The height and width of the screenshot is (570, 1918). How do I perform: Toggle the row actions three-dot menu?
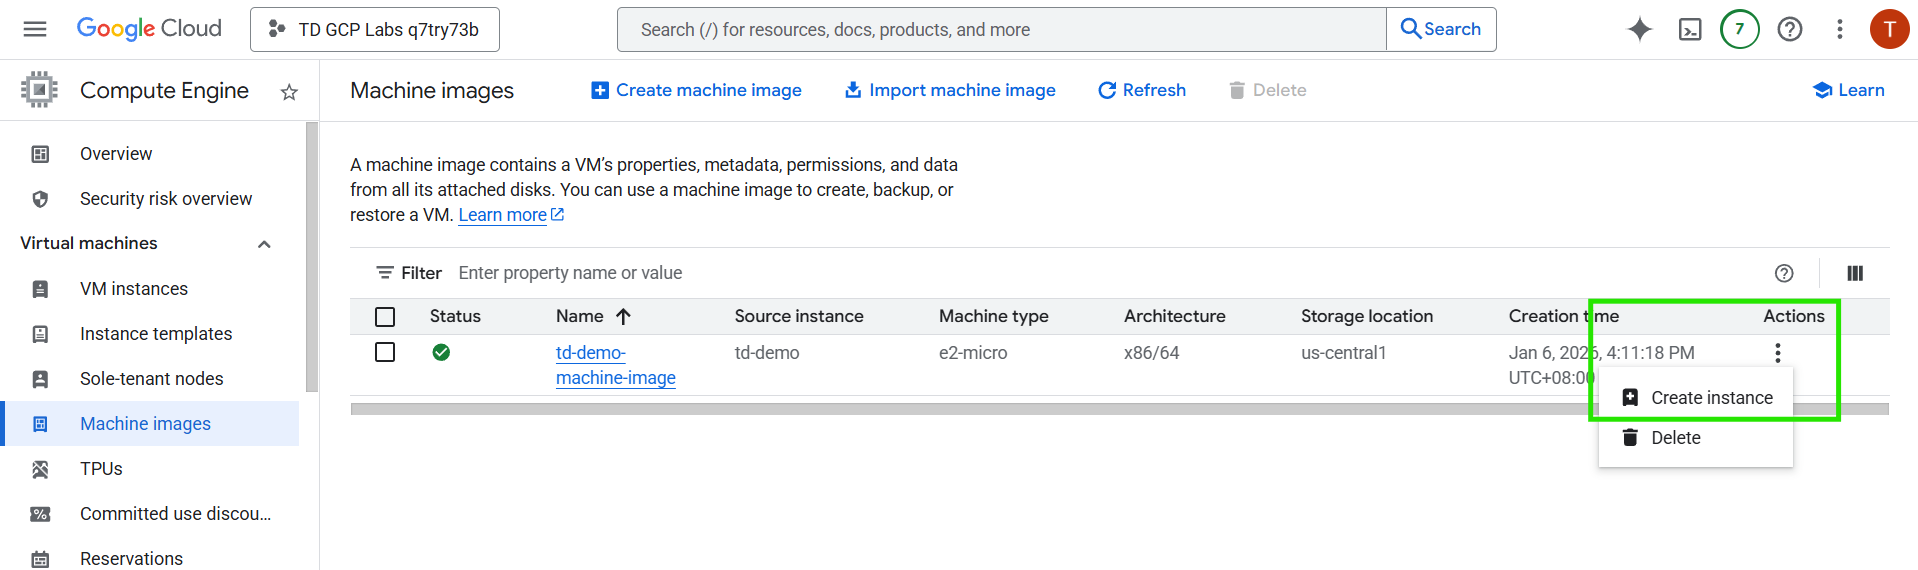[1777, 353]
